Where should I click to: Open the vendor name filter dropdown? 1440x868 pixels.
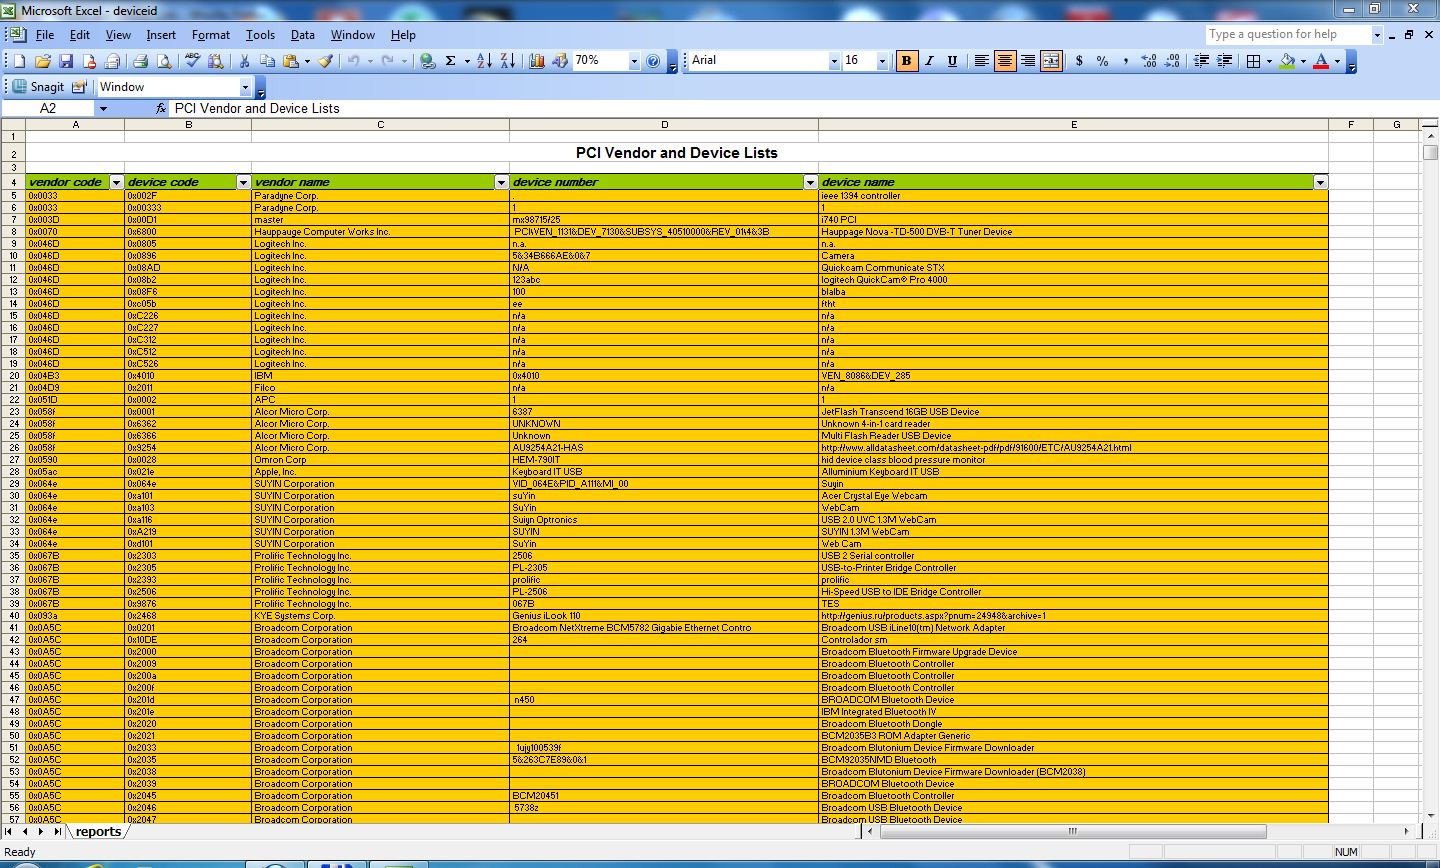coord(502,182)
